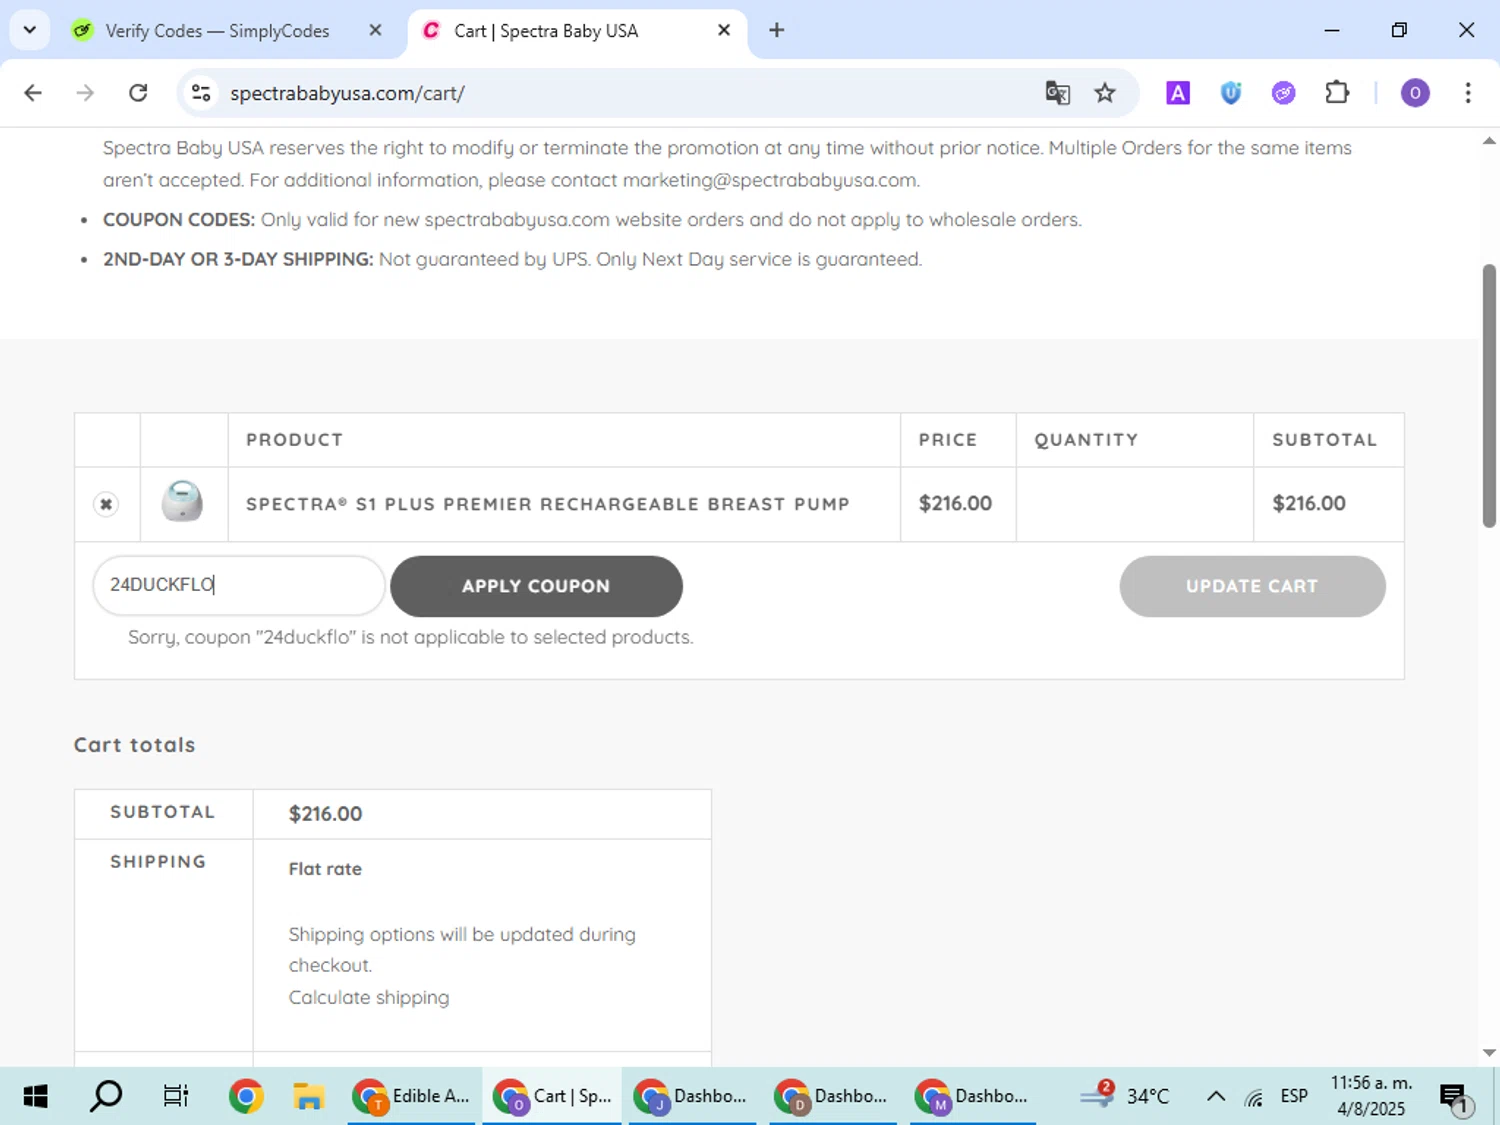Open Chrome's three-dot menu

pos(1468,93)
